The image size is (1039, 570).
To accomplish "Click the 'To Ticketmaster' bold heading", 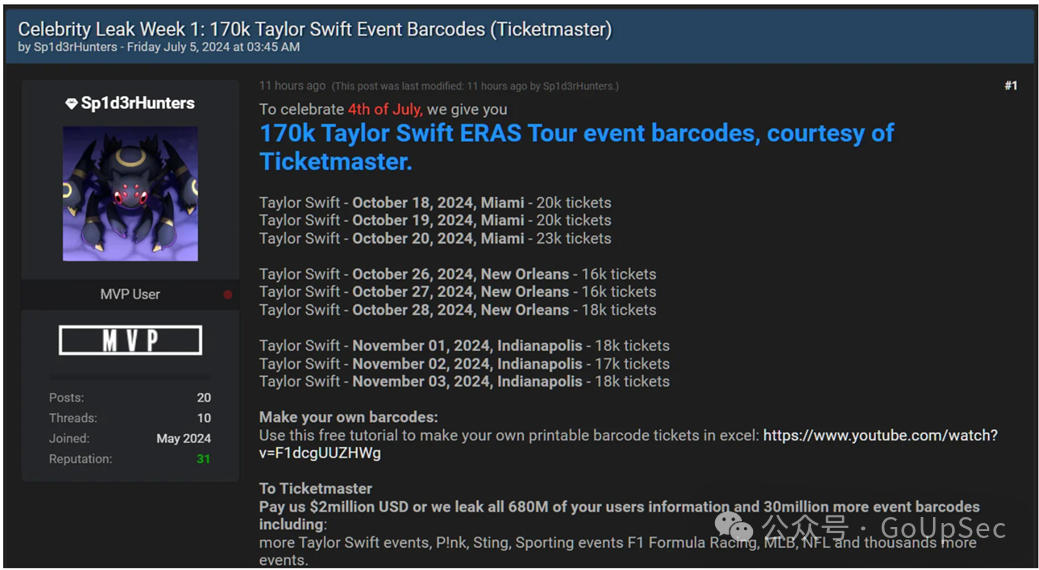I will [315, 489].
